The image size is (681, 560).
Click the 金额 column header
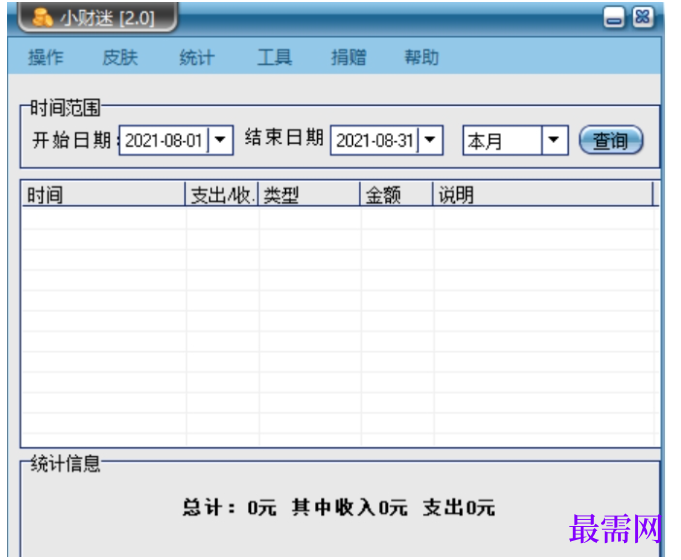tap(397, 194)
